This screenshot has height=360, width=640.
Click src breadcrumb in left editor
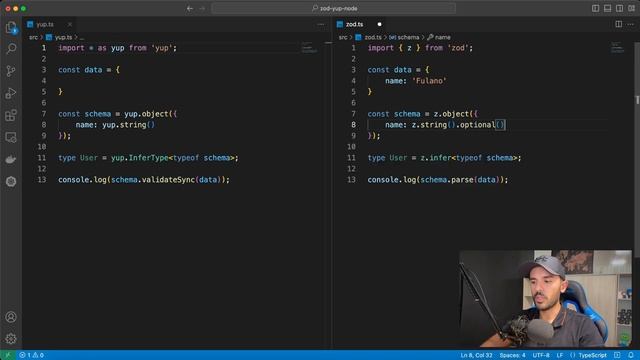[x=33, y=37]
